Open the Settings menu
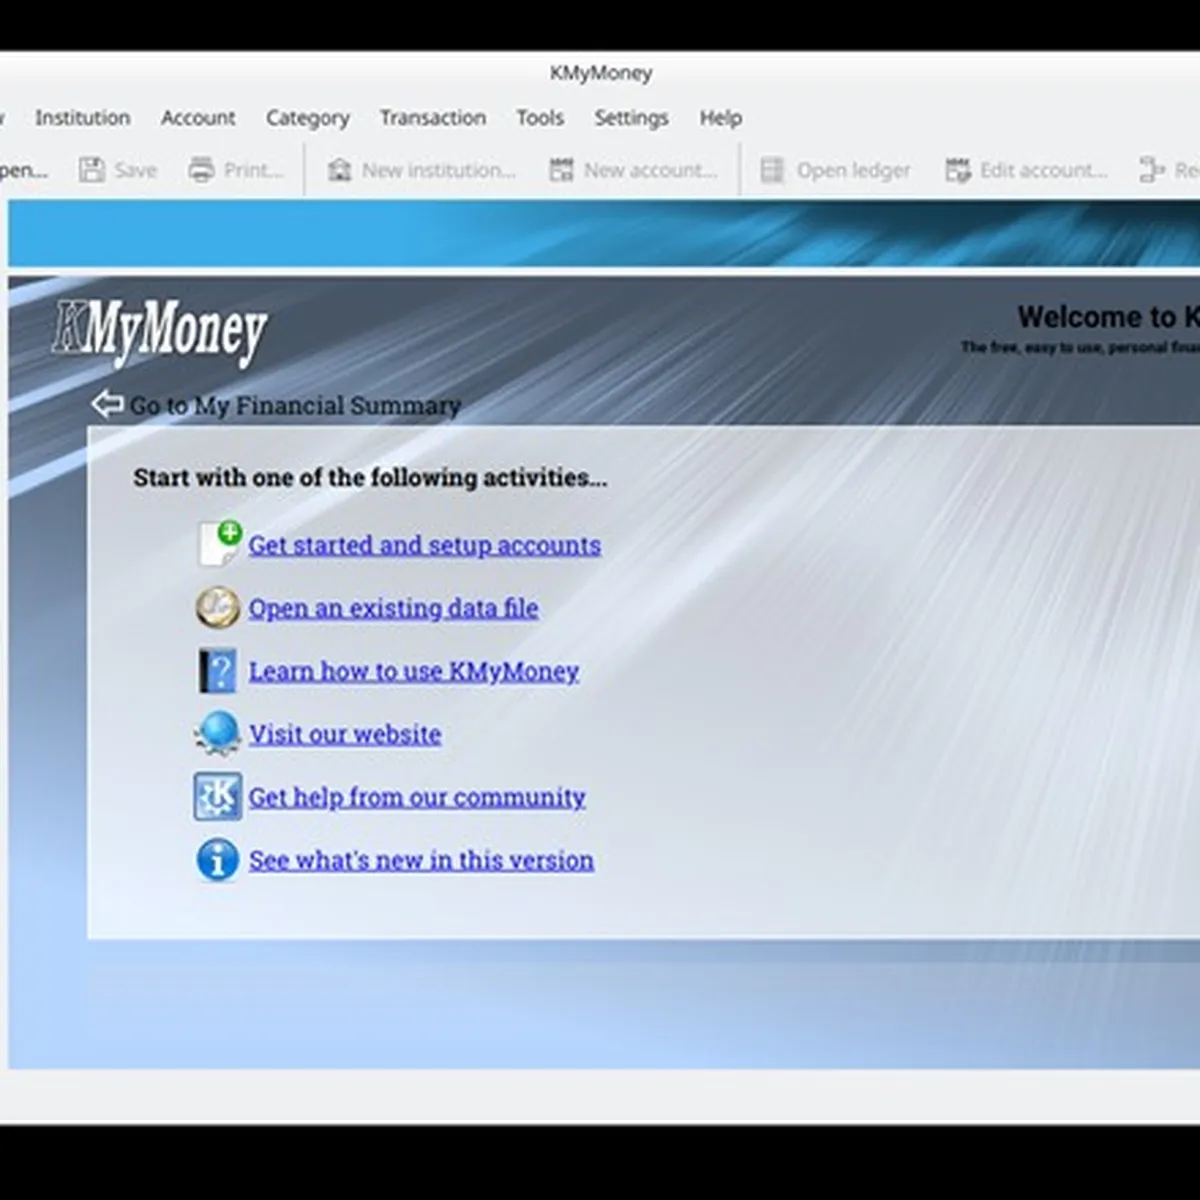1200x1200 pixels. (x=631, y=118)
